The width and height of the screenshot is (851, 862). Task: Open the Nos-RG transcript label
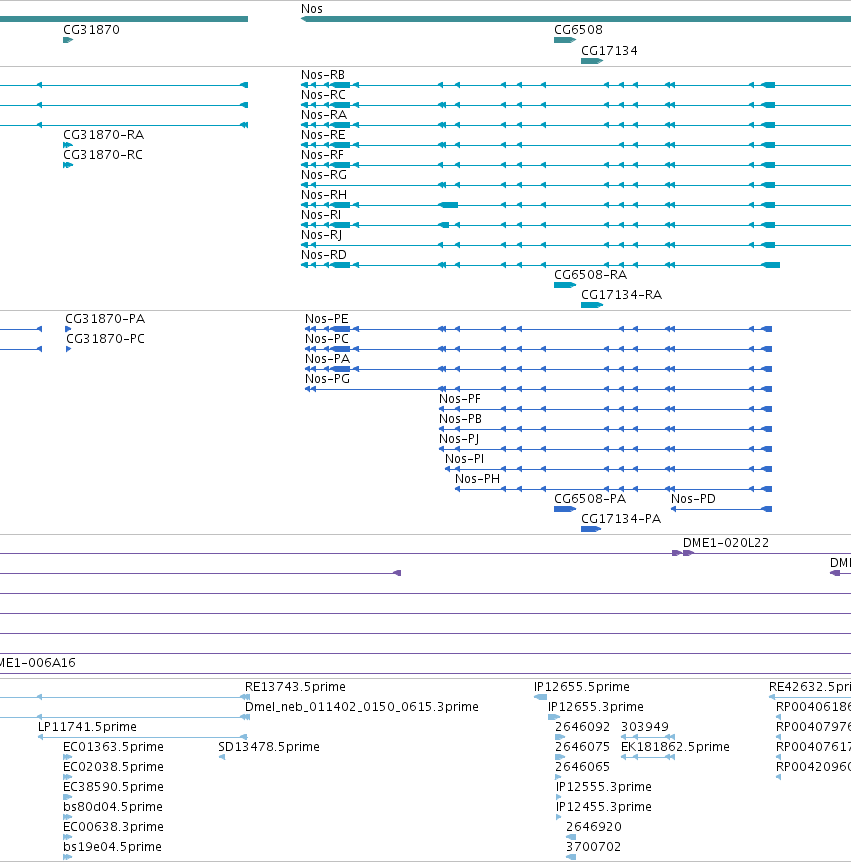pyautogui.click(x=324, y=174)
